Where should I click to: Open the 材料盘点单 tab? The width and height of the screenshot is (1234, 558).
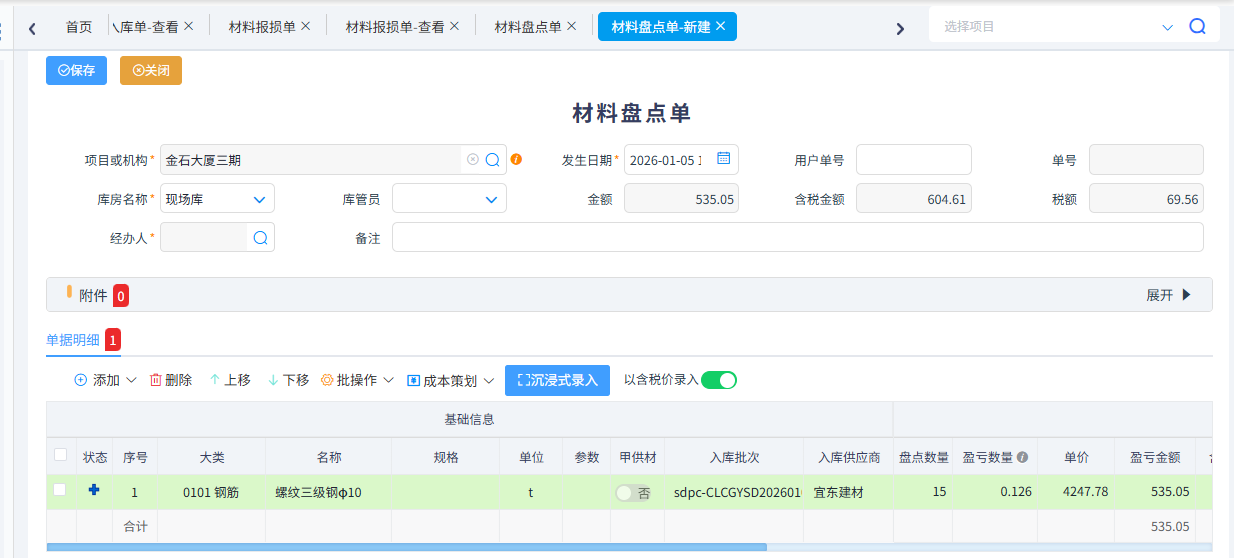tap(528, 27)
